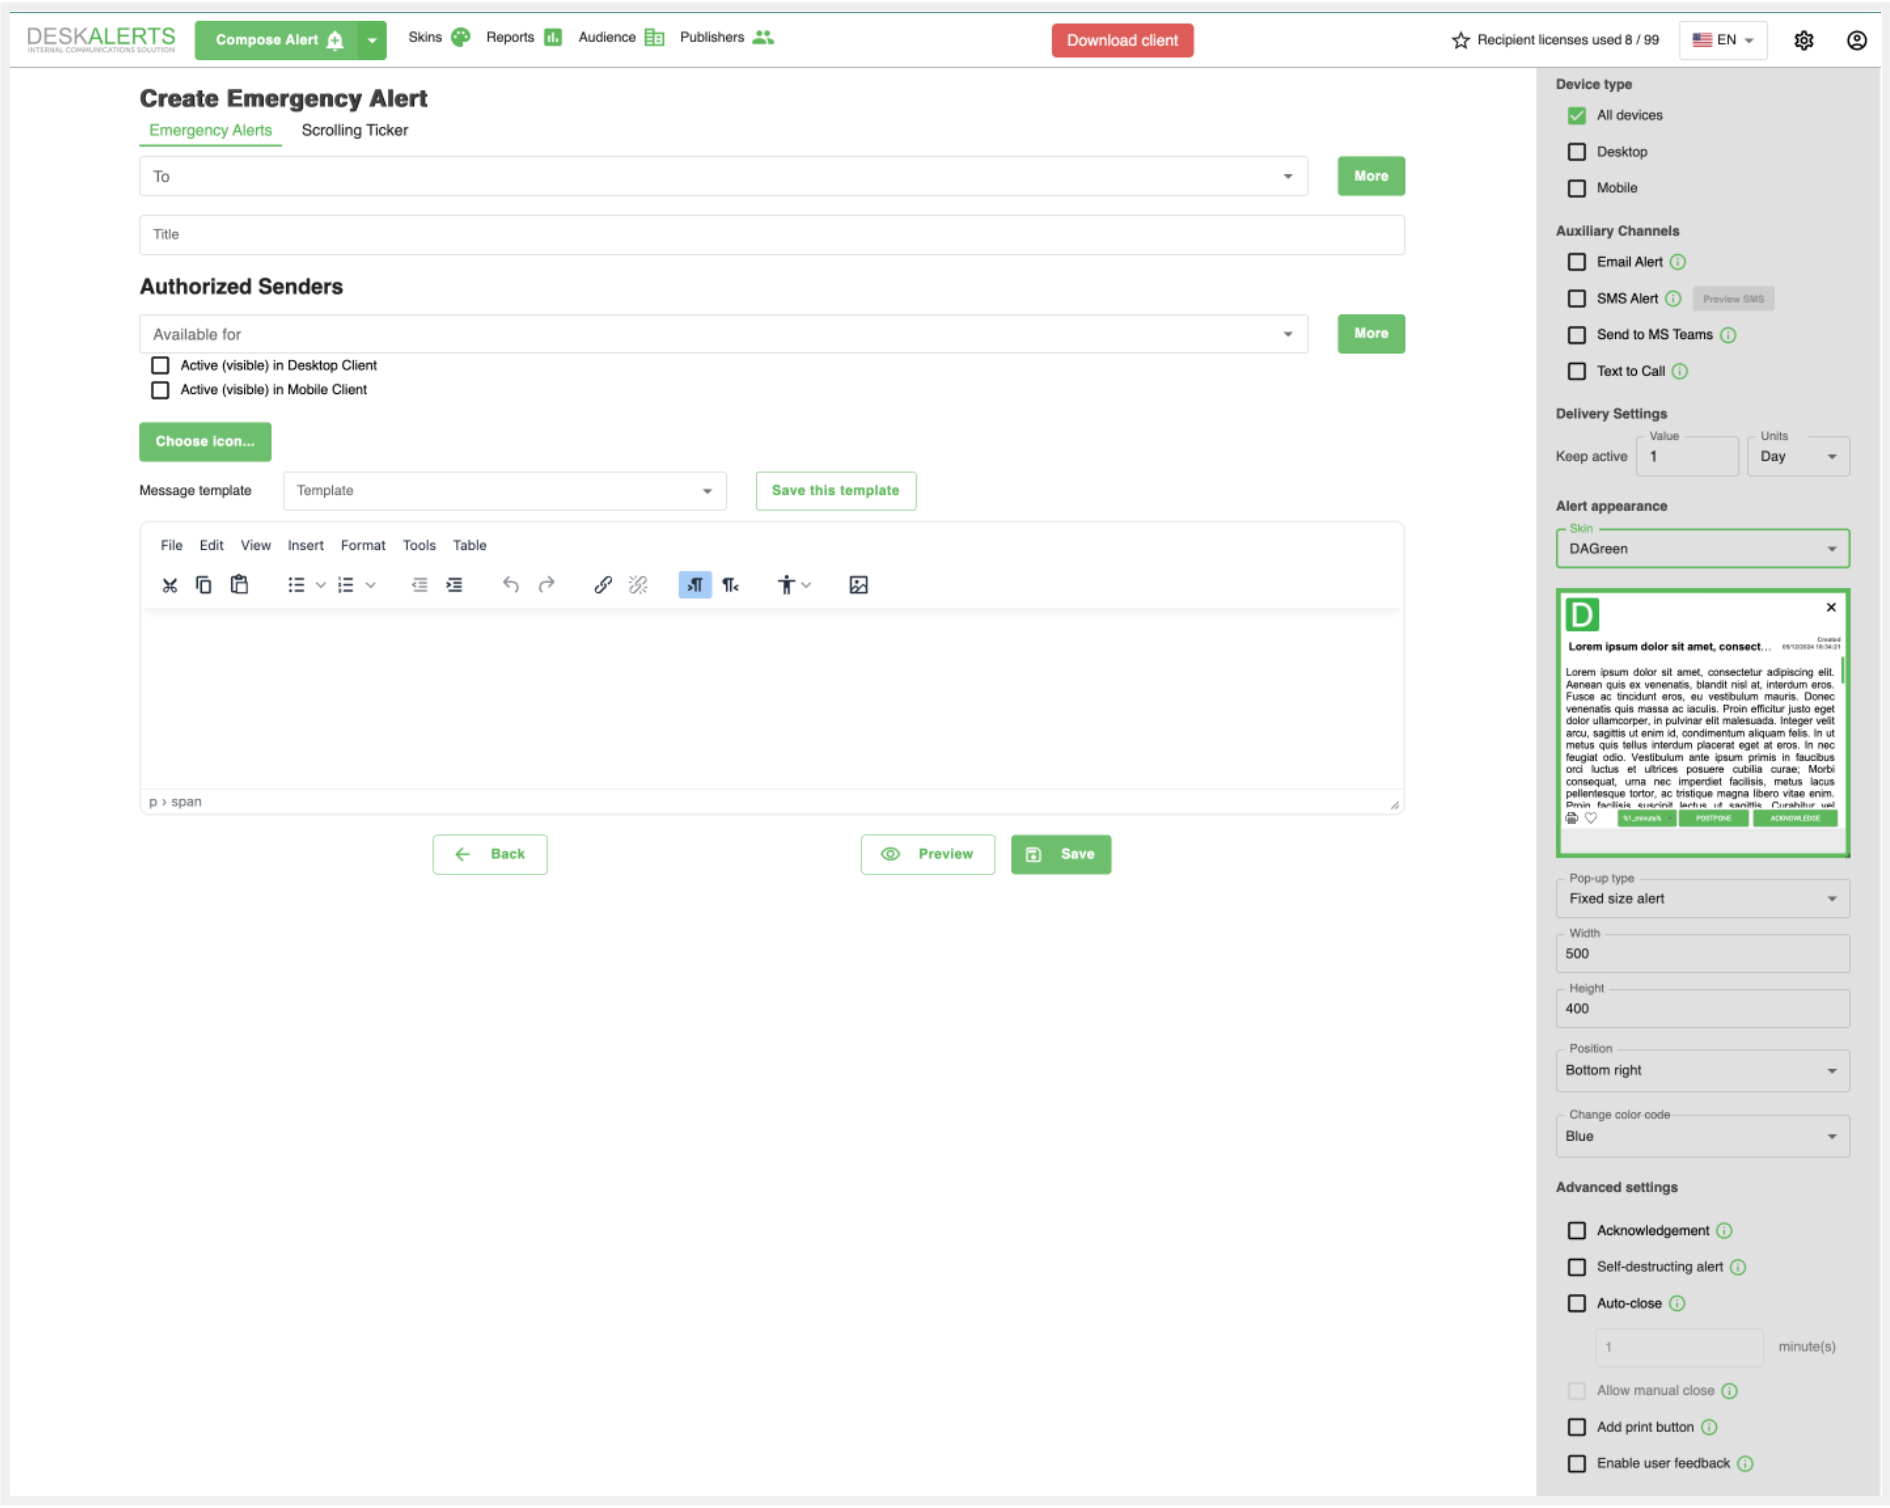Check Active in Desktop Client option
1890x1508 pixels.
(160, 365)
